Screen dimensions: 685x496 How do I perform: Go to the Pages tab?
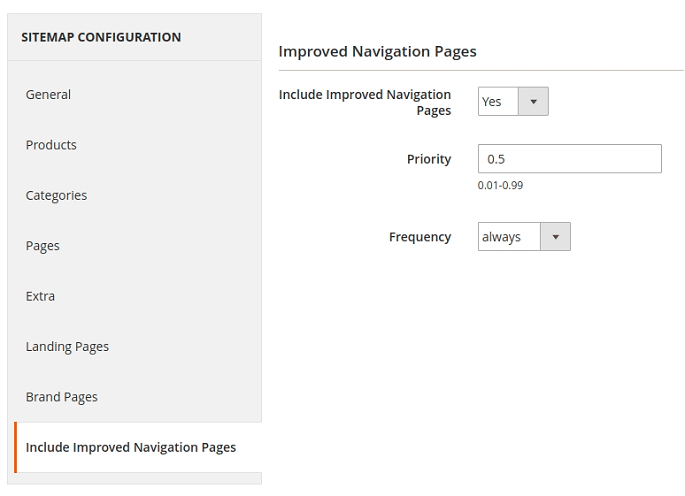pos(43,246)
